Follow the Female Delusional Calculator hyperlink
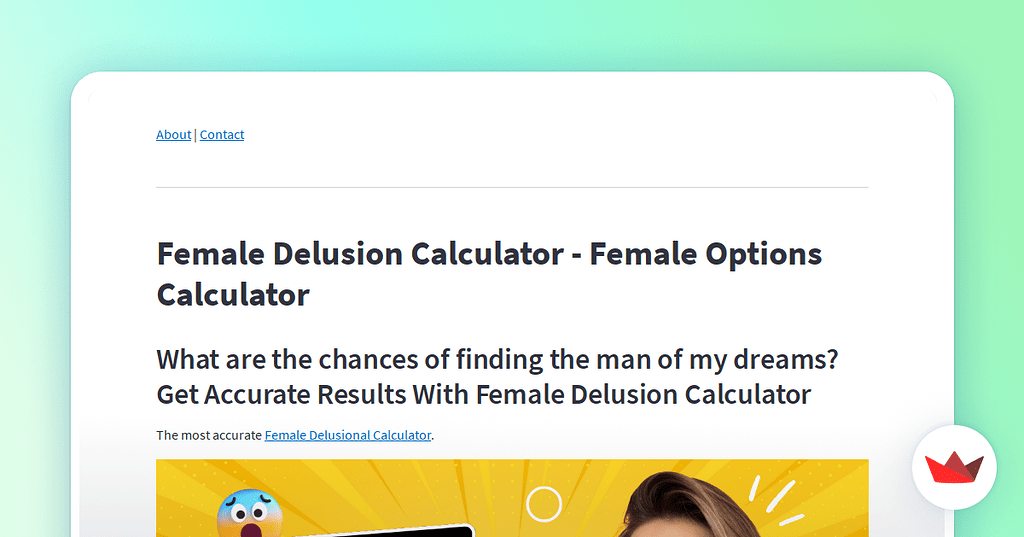This screenshot has height=537, width=1024. coord(347,435)
